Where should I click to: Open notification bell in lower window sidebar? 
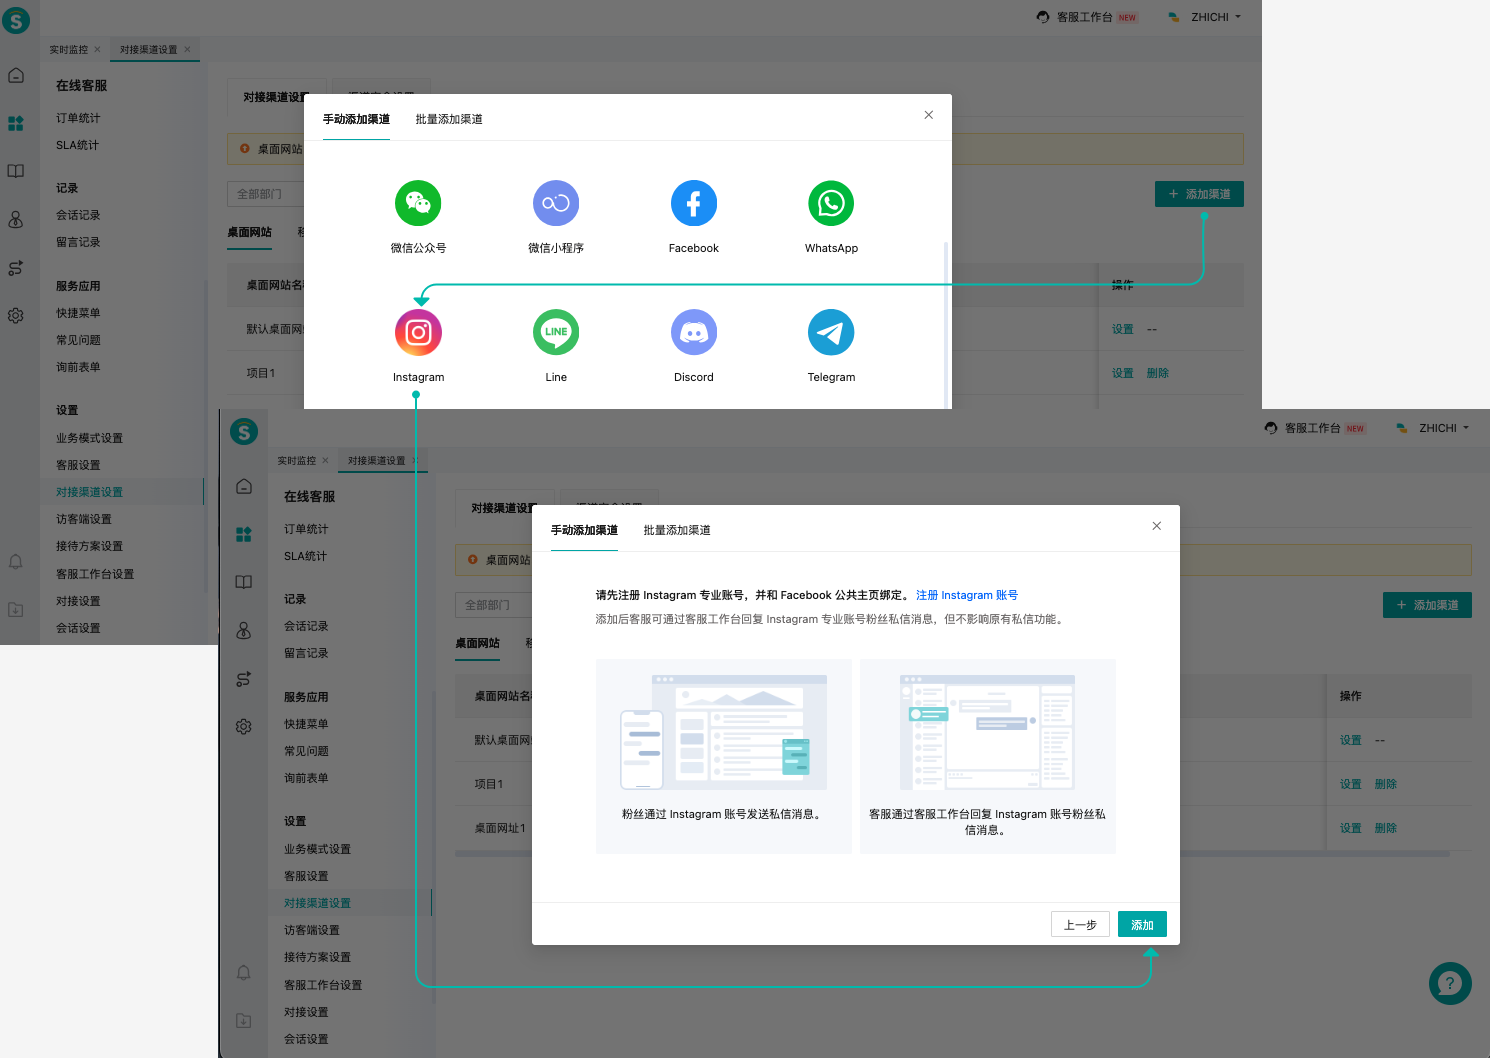coord(244,973)
